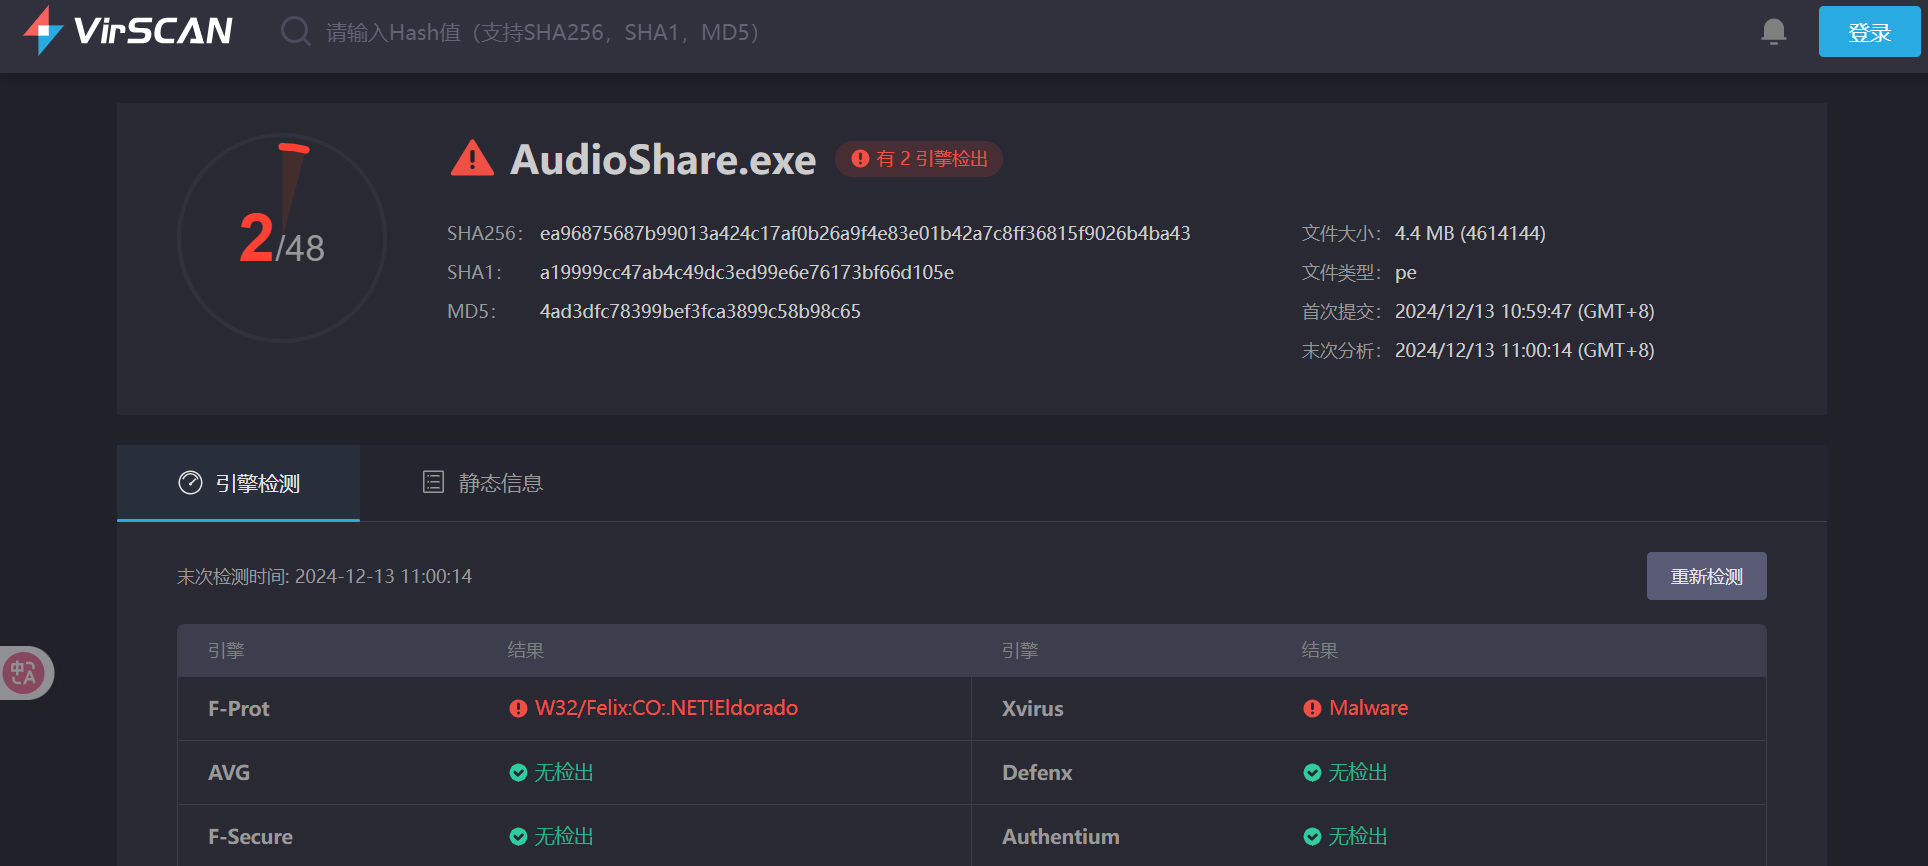Click the 末次检测时间 timestamp text
The width and height of the screenshot is (1928, 866).
coord(324,576)
